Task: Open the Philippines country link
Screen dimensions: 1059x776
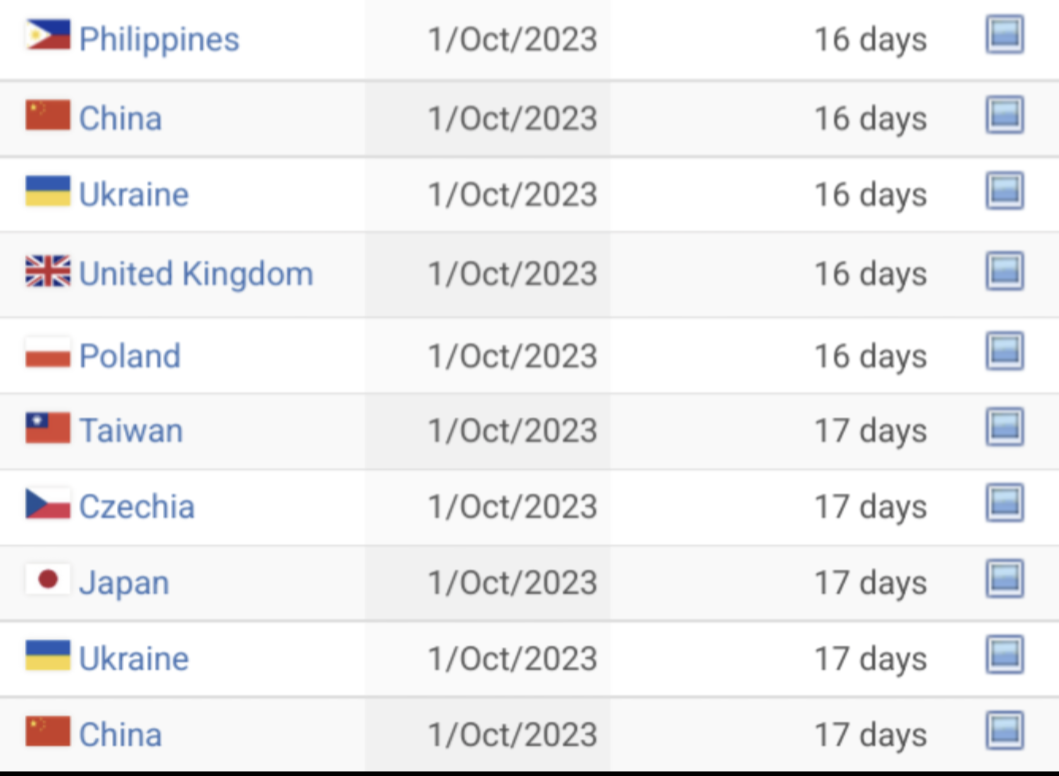Action: pos(159,39)
